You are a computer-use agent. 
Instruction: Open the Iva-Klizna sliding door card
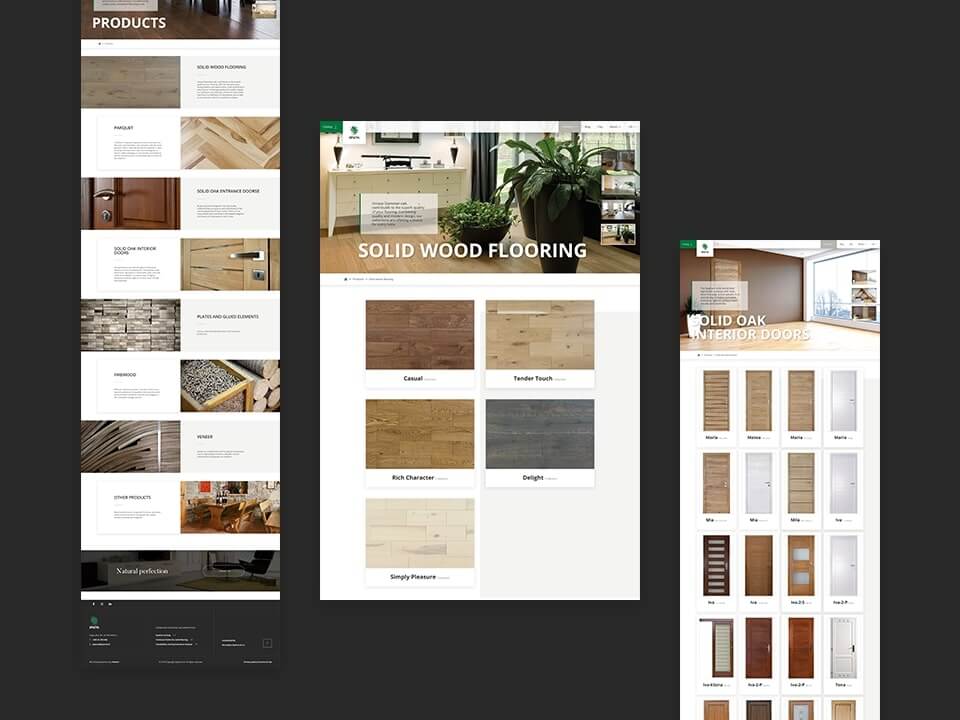pyautogui.click(x=716, y=653)
